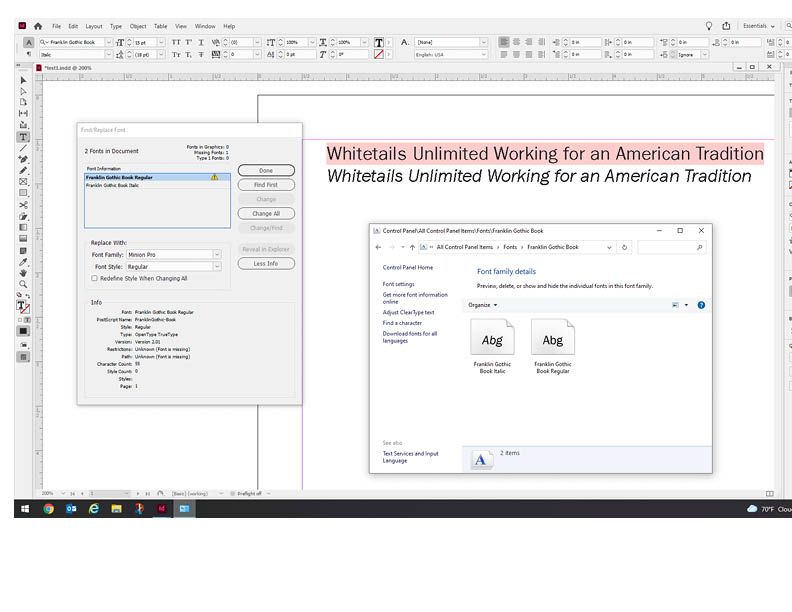Select the Page tool
The height and width of the screenshot is (612, 792).
click(23, 102)
